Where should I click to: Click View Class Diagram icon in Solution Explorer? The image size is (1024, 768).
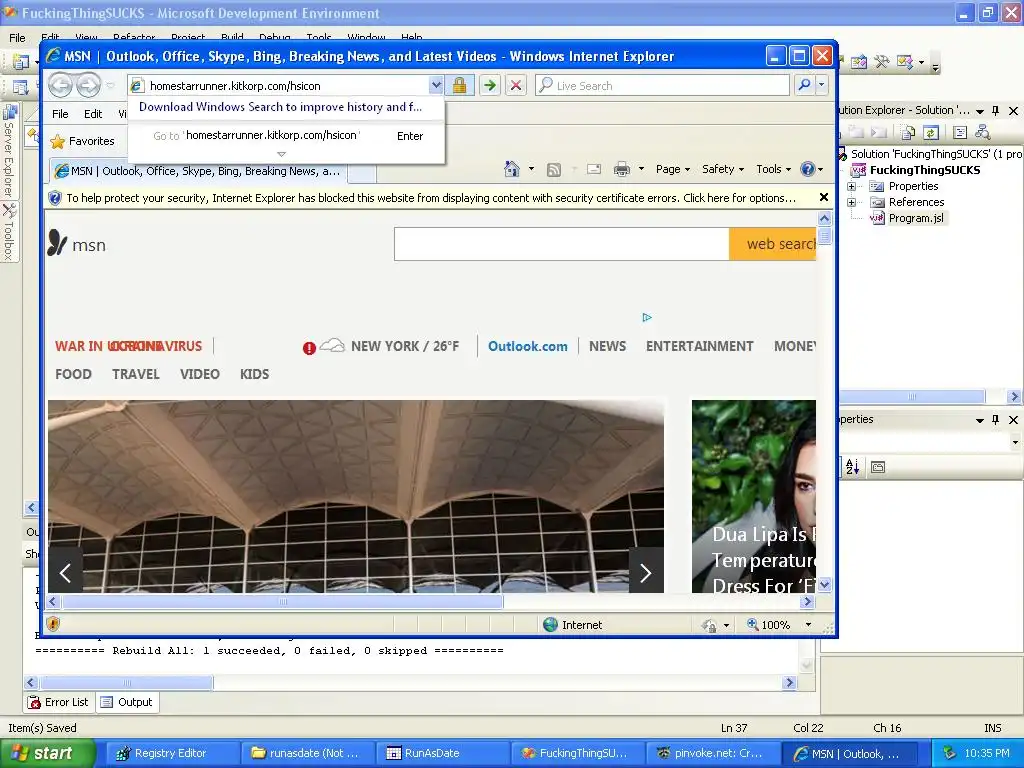click(982, 133)
